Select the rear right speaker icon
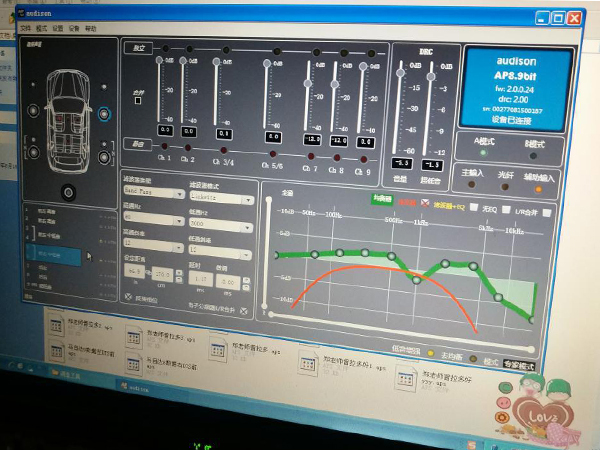The image size is (600, 450). (104, 157)
